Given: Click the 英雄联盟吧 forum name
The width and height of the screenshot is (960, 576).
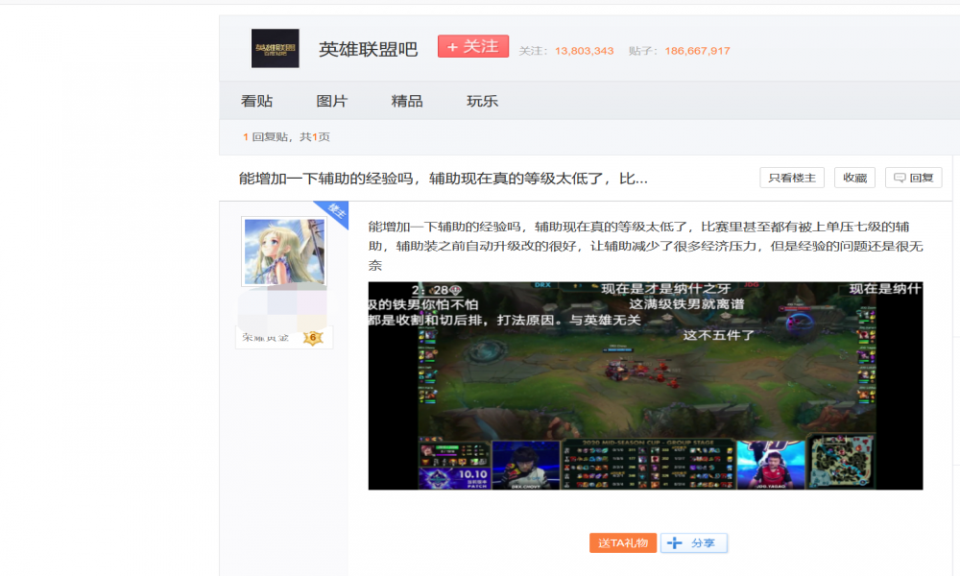Looking at the screenshot, I should (368, 49).
